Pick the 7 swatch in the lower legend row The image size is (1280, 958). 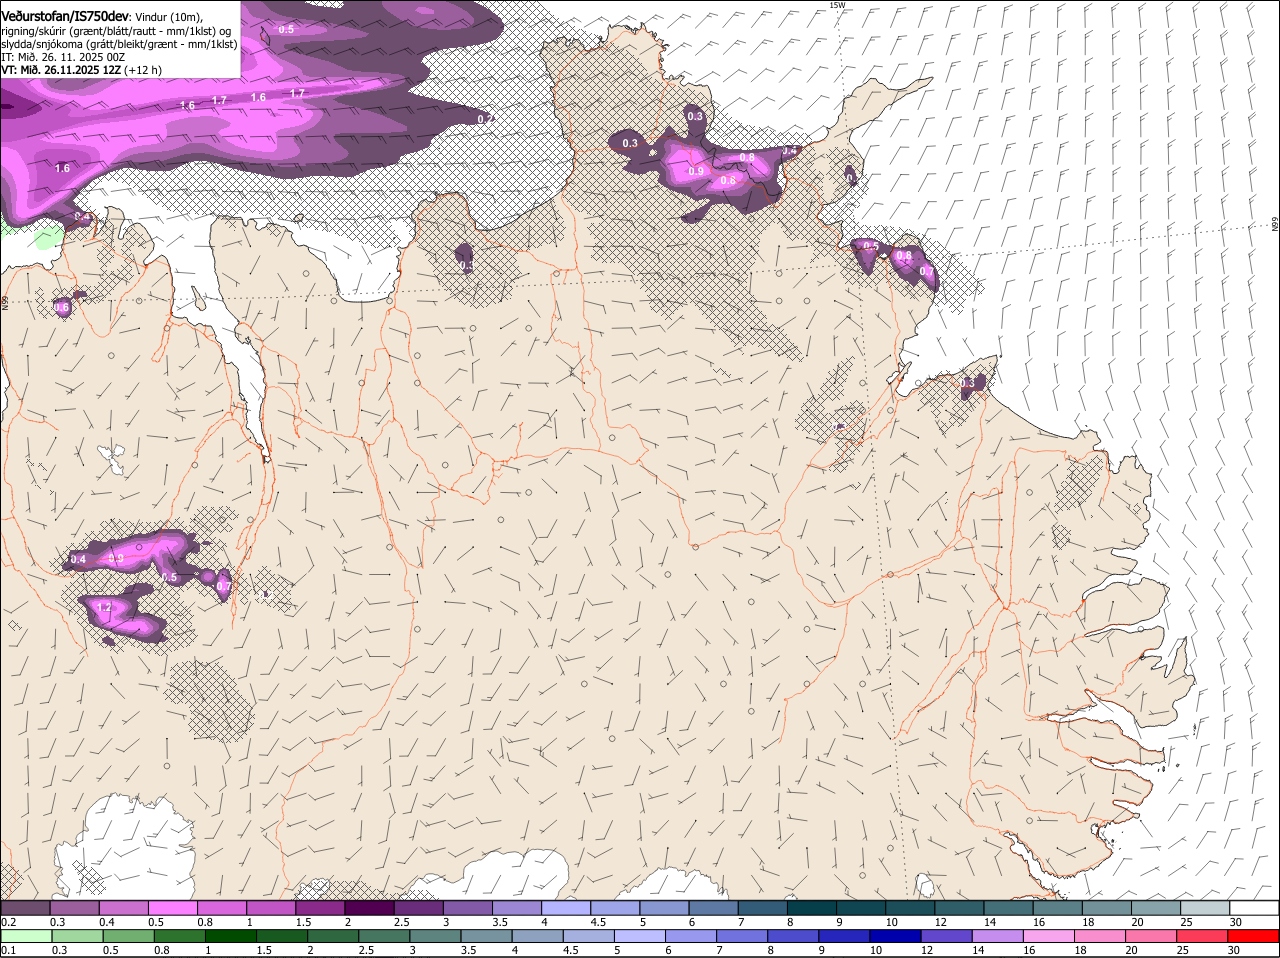pos(742,936)
